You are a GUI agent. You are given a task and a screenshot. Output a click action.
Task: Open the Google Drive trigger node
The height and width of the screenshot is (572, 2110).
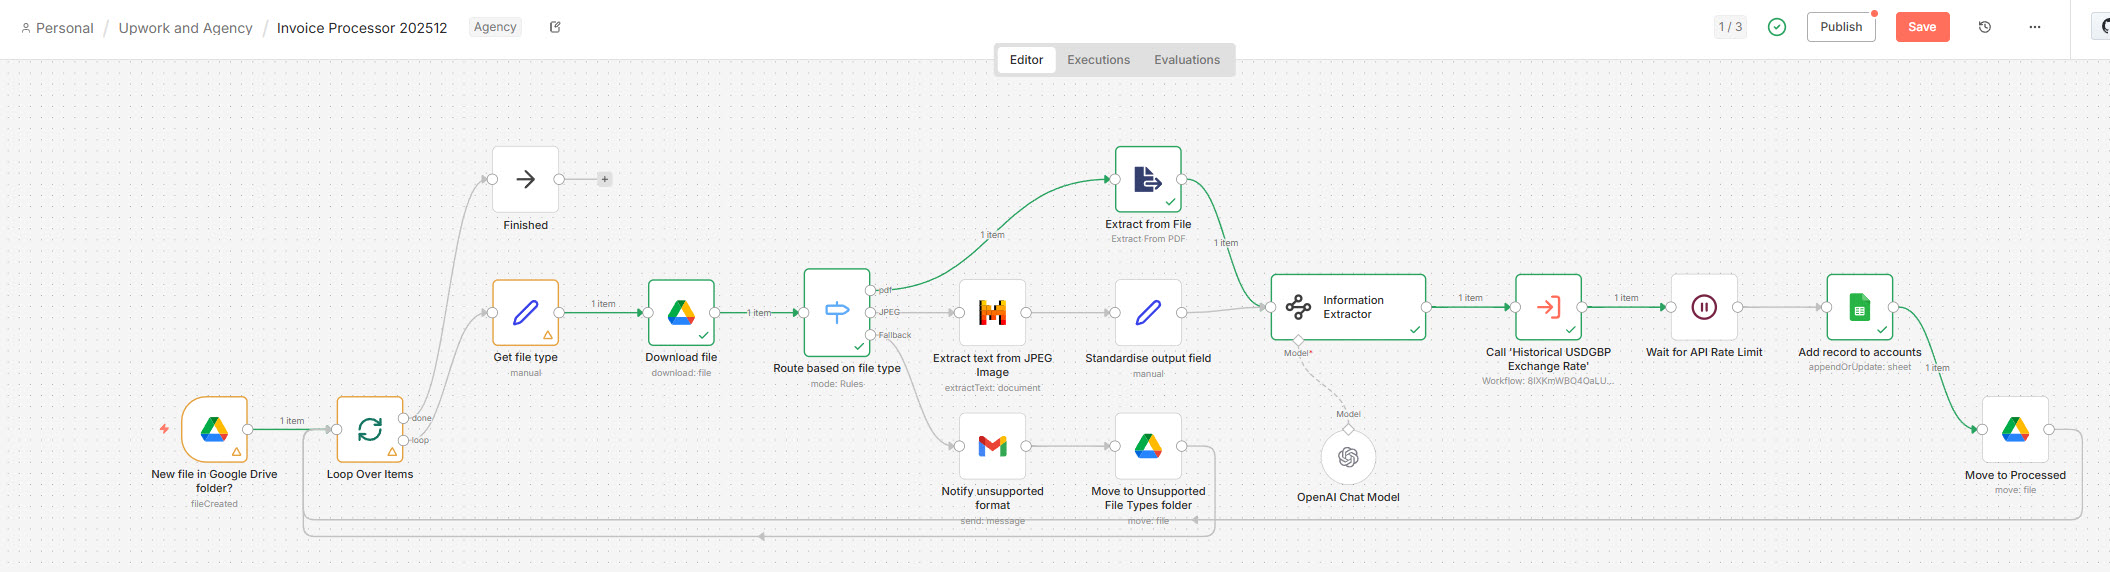click(214, 429)
